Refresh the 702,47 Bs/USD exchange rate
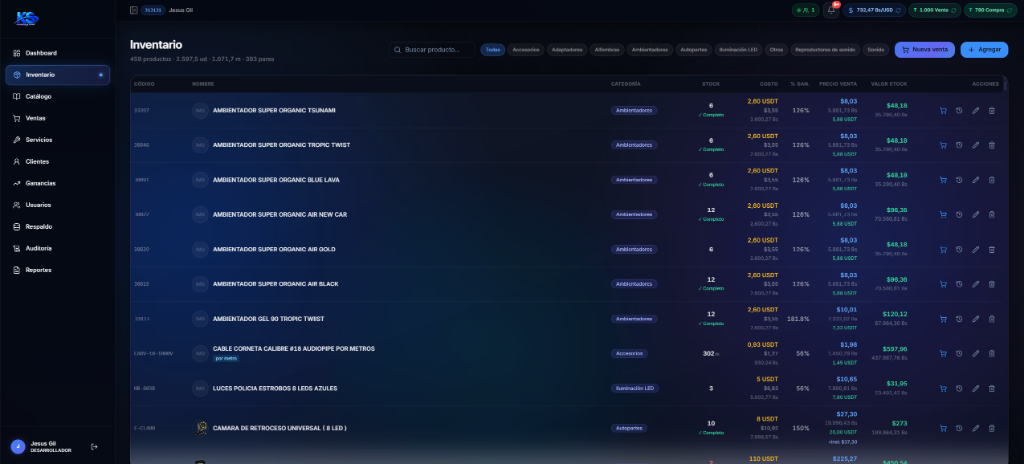1024x464 pixels. point(898,10)
